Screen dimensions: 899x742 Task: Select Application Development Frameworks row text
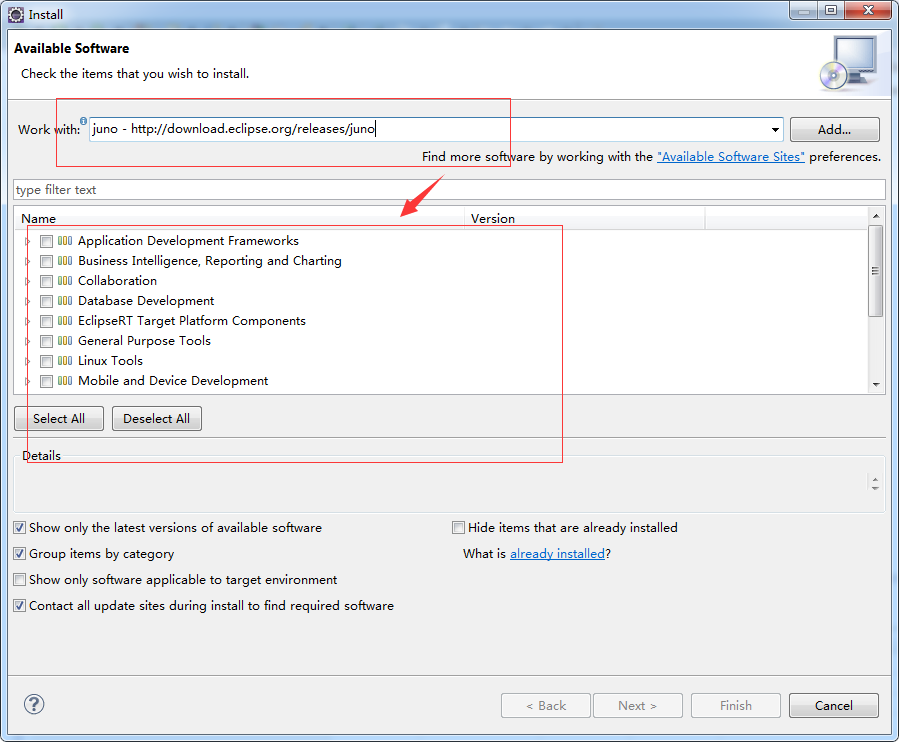point(189,240)
